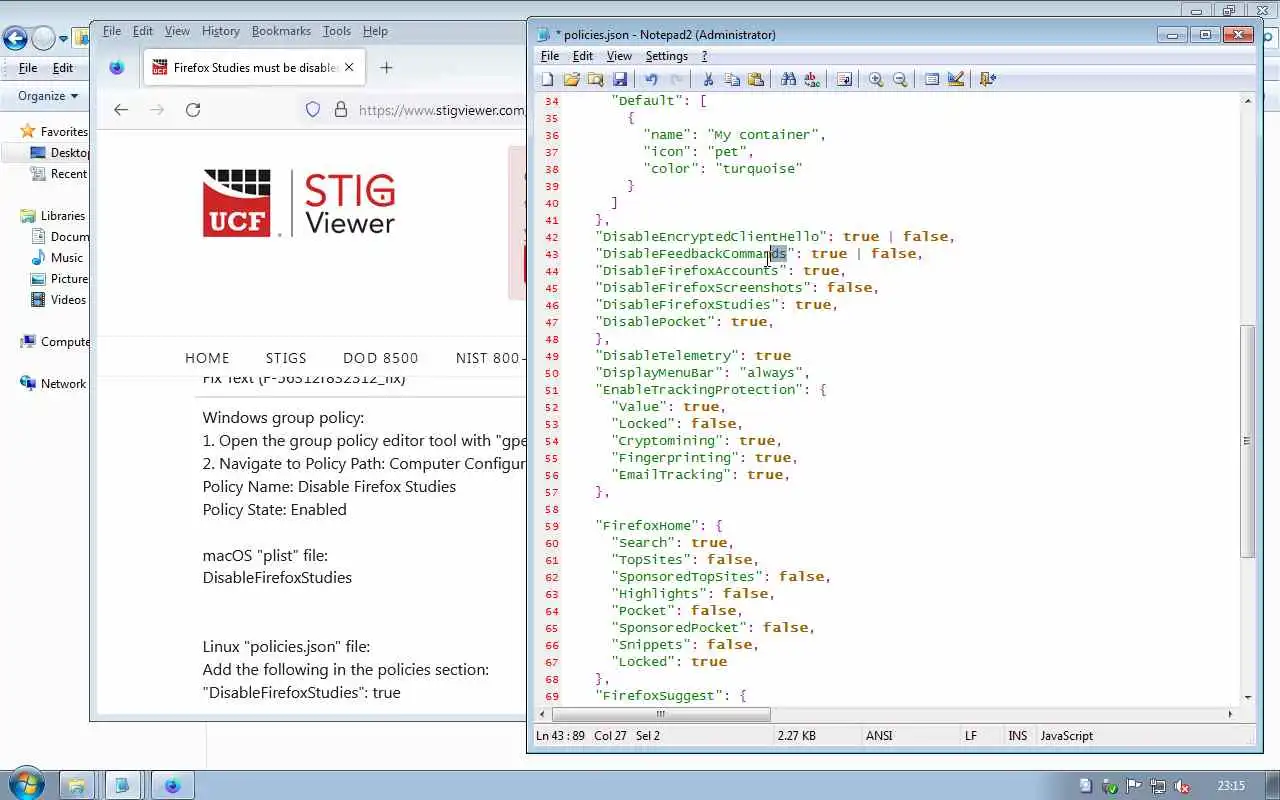Open Replace dialog from Notepad2 toolbar
Image resolution: width=1280 pixels, height=800 pixels.
[x=812, y=79]
